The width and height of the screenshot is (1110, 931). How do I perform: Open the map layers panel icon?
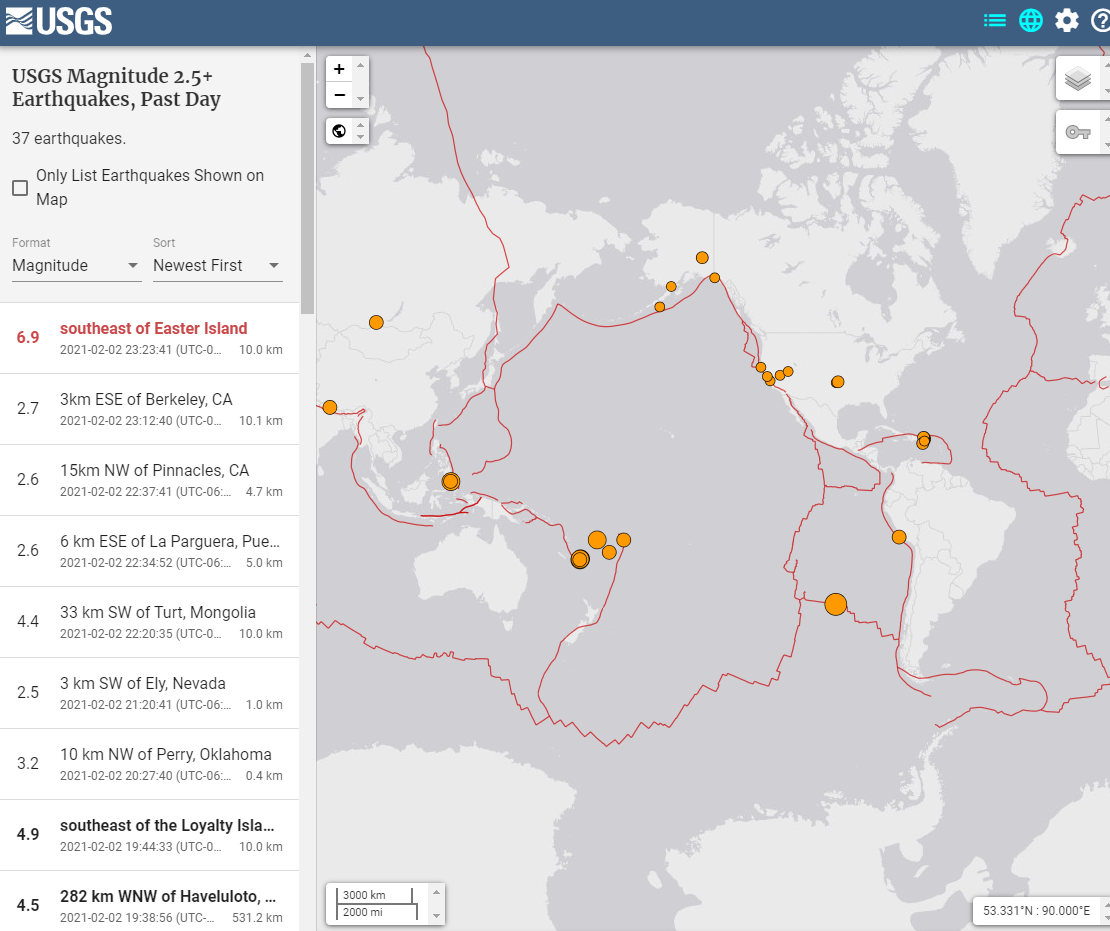pos(1077,79)
